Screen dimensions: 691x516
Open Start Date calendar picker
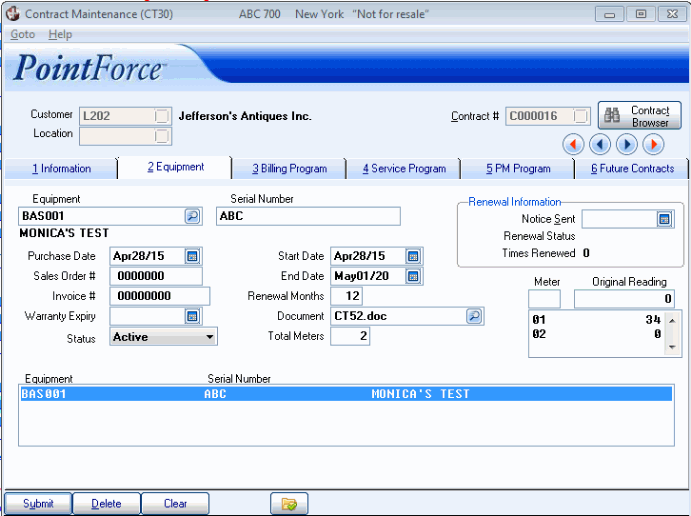tap(413, 256)
